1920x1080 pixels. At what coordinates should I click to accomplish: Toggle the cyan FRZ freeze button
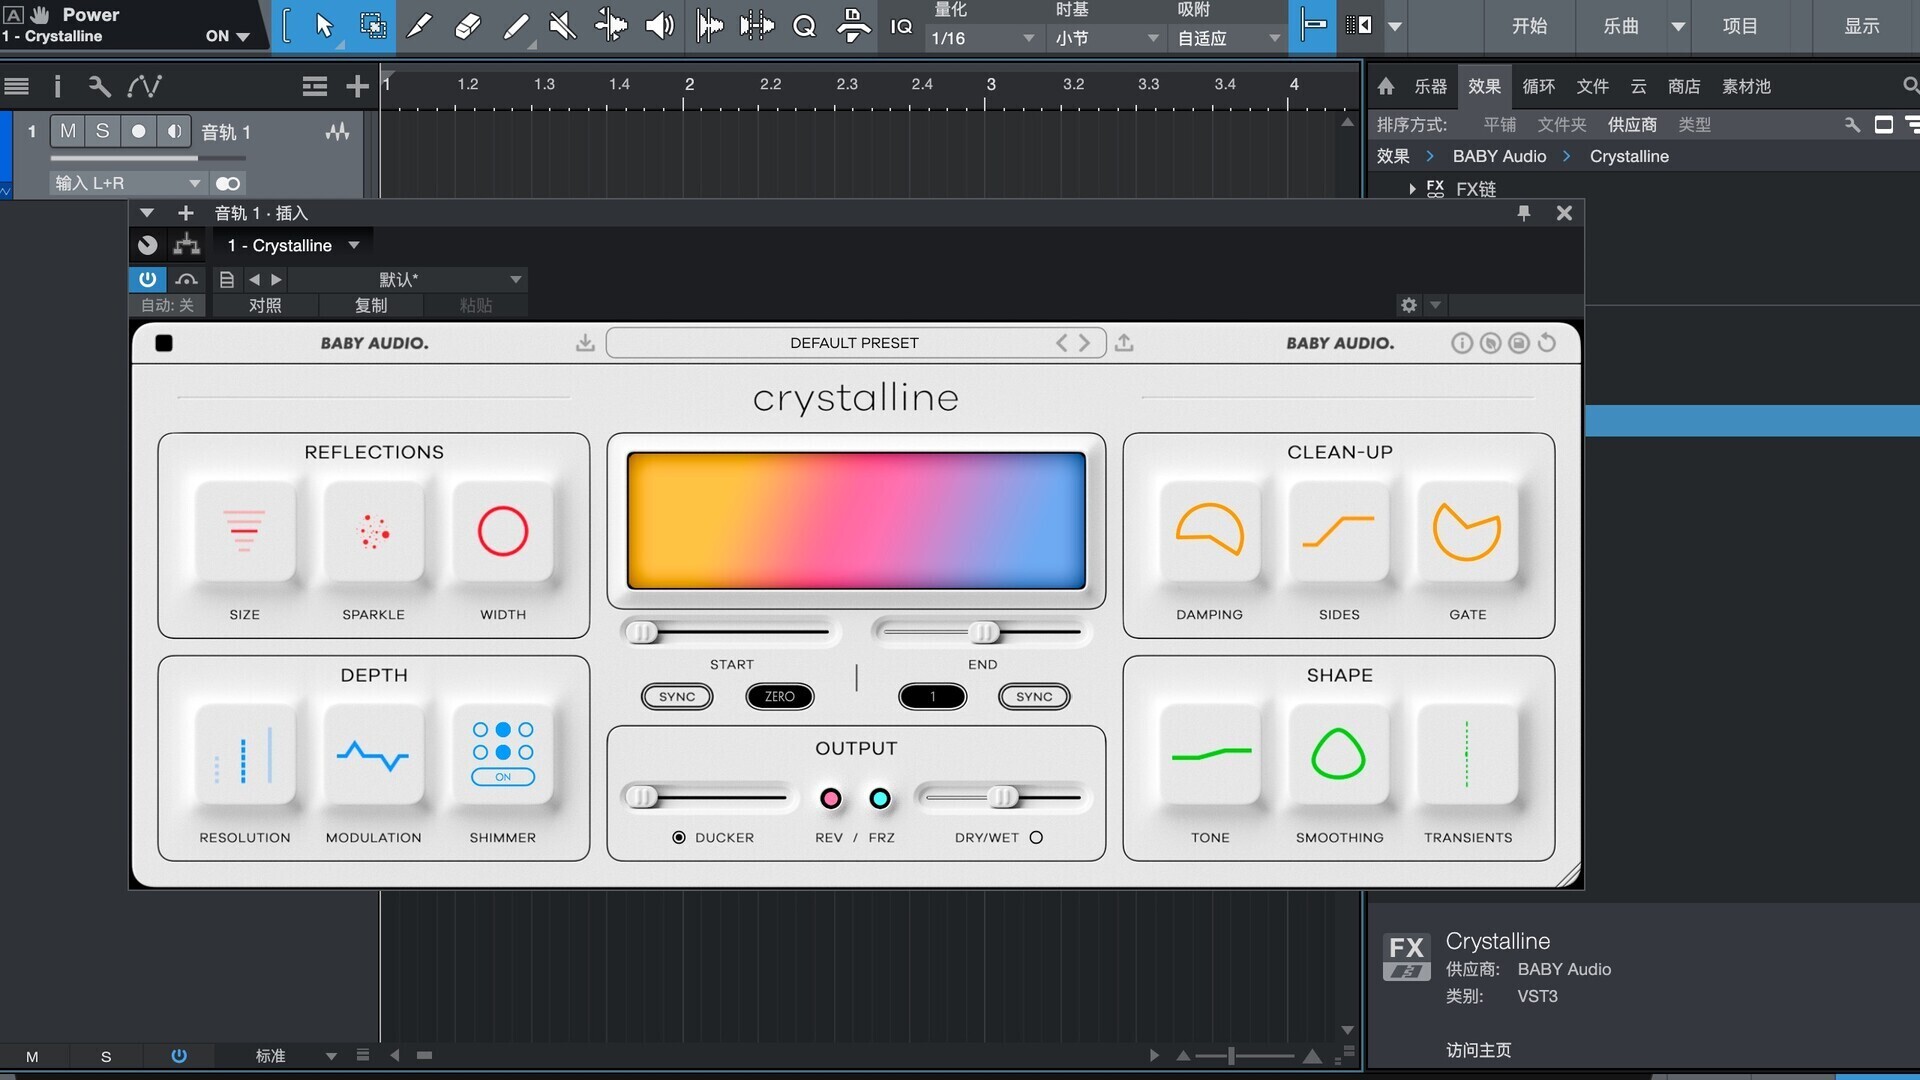pos(880,798)
